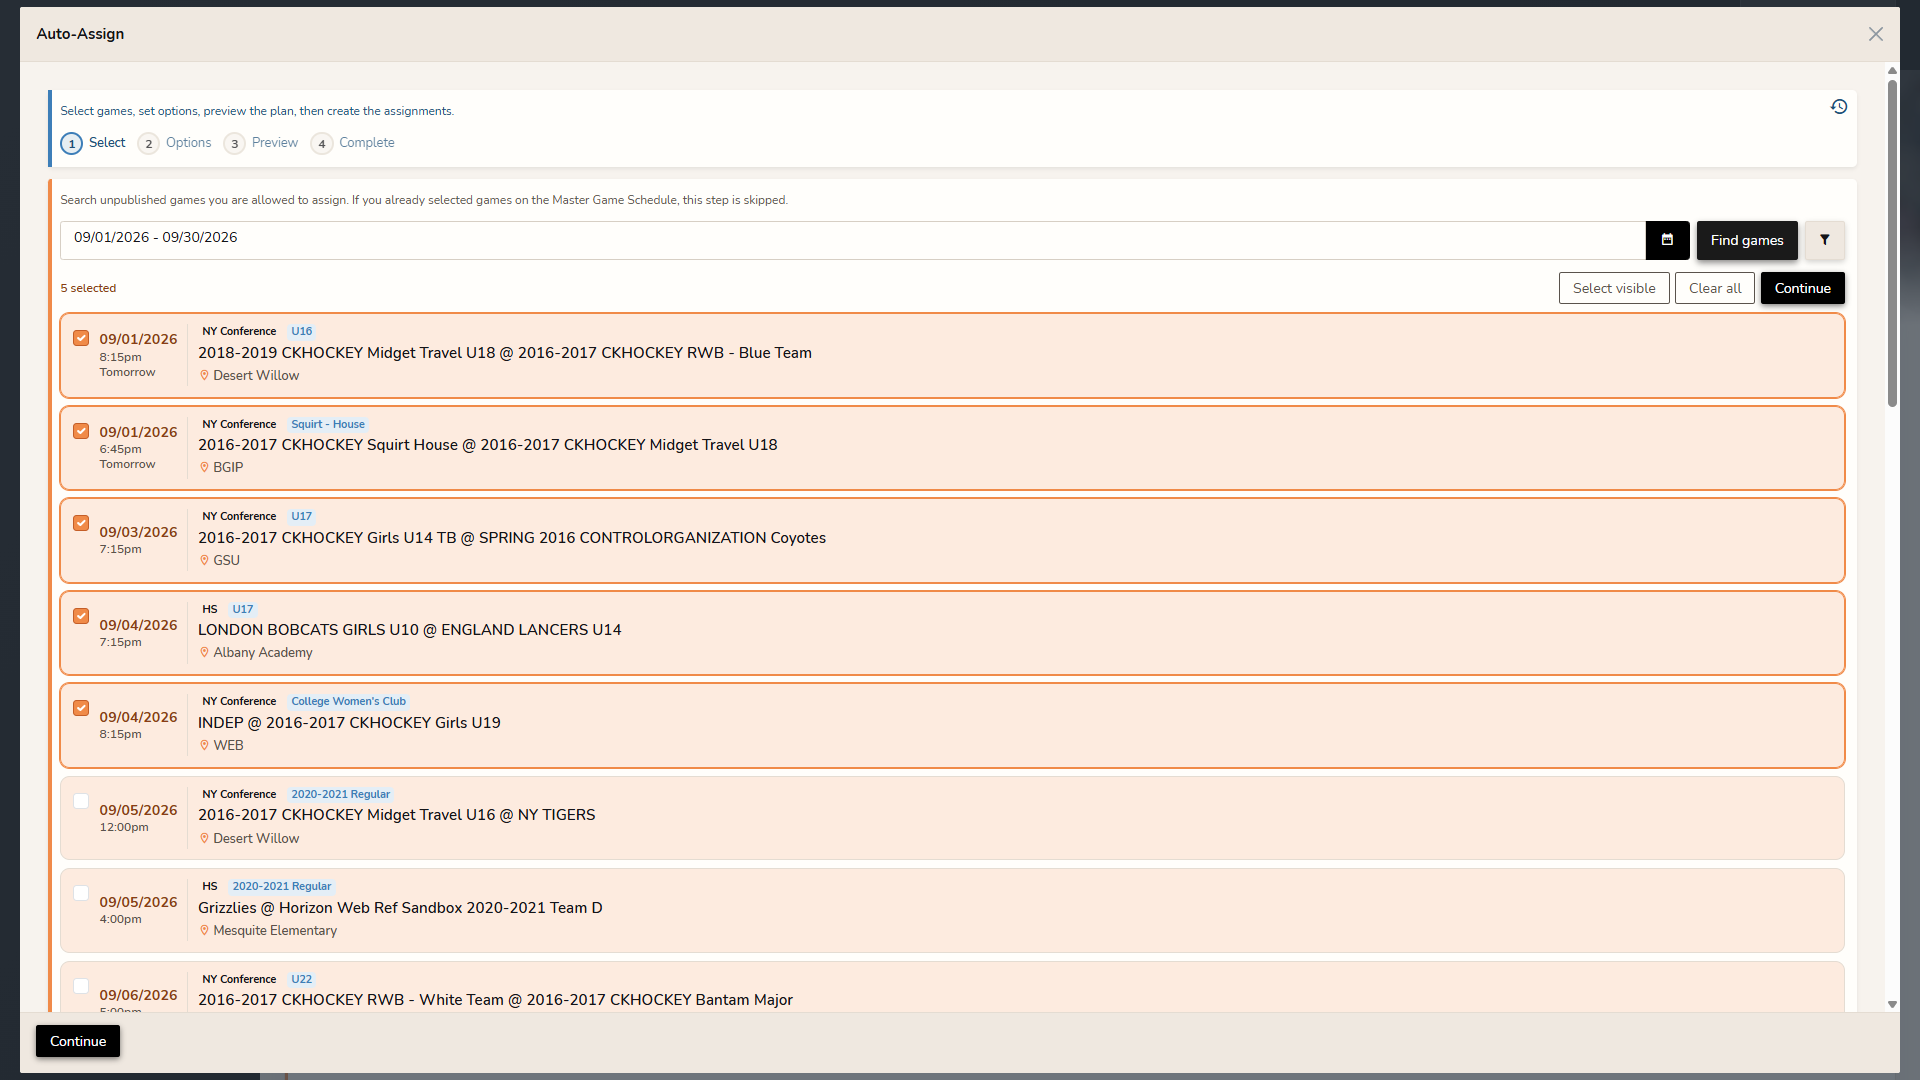This screenshot has height=1080, width=1920.
Task: Click the date range input field
Action: click(x=852, y=240)
